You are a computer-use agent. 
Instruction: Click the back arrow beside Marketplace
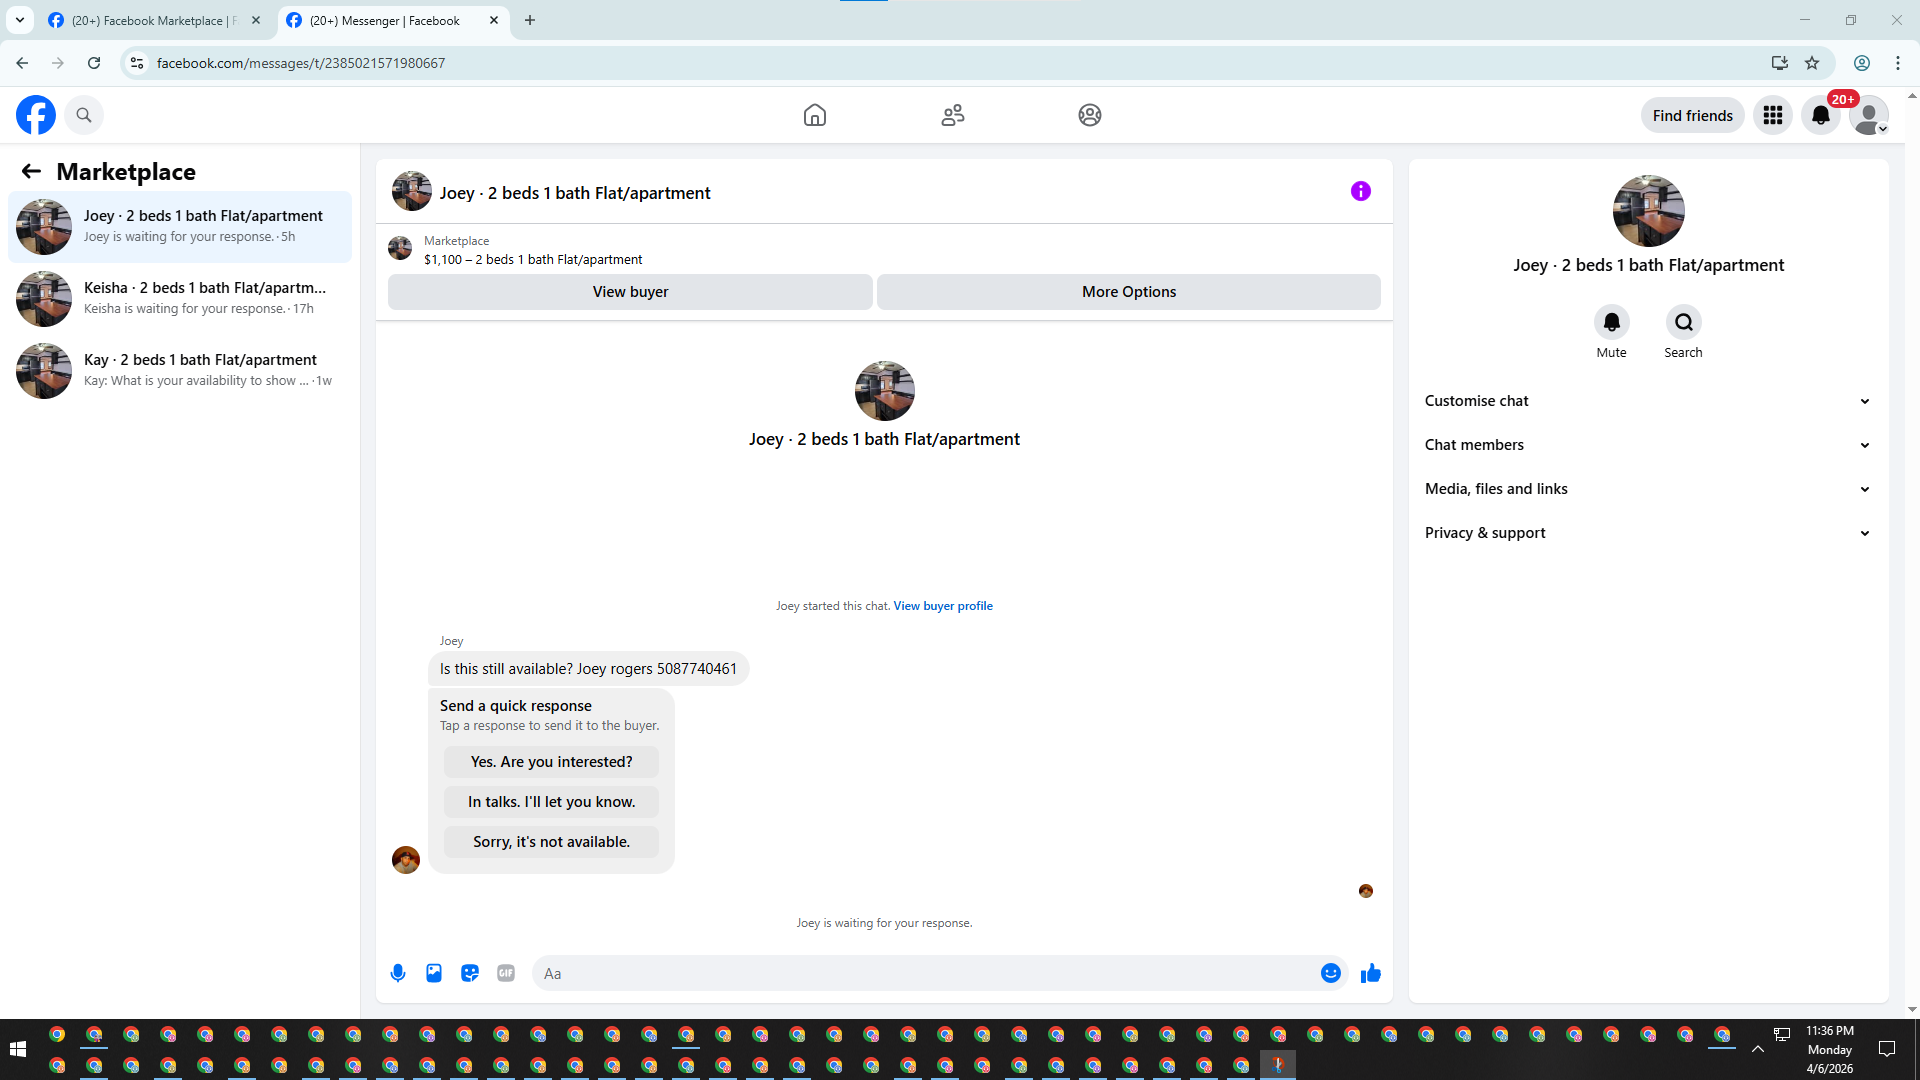[31, 171]
